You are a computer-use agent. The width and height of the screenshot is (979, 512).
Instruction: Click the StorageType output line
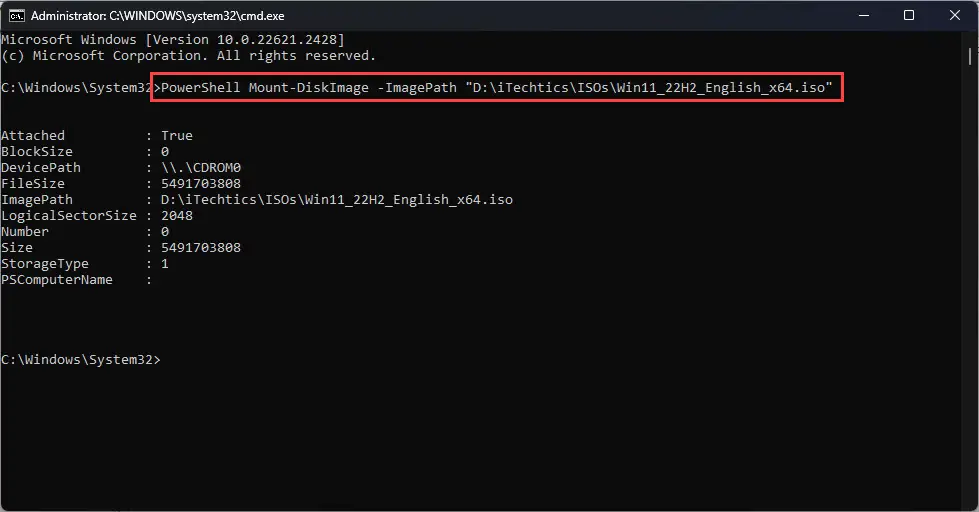click(x=85, y=263)
